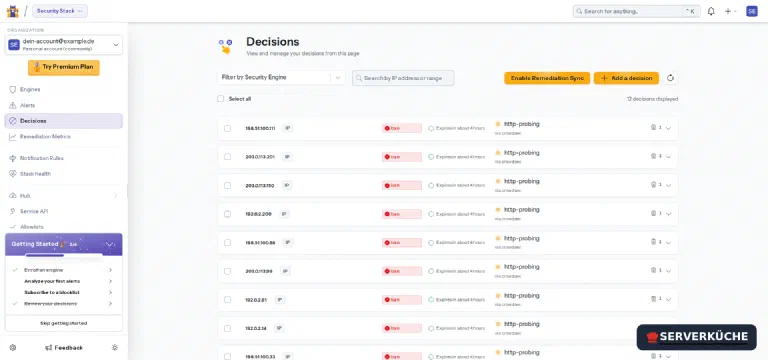
Task: Delete the 203.0.113.201 decision via trash icon
Action: (x=653, y=156)
